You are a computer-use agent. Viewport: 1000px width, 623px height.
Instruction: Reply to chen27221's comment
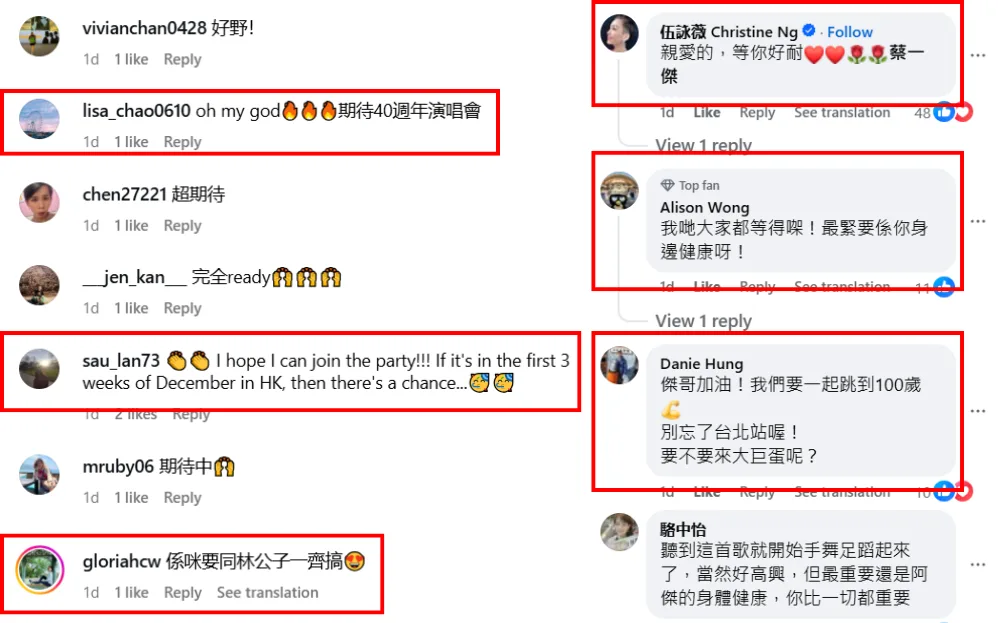pyautogui.click(x=182, y=226)
